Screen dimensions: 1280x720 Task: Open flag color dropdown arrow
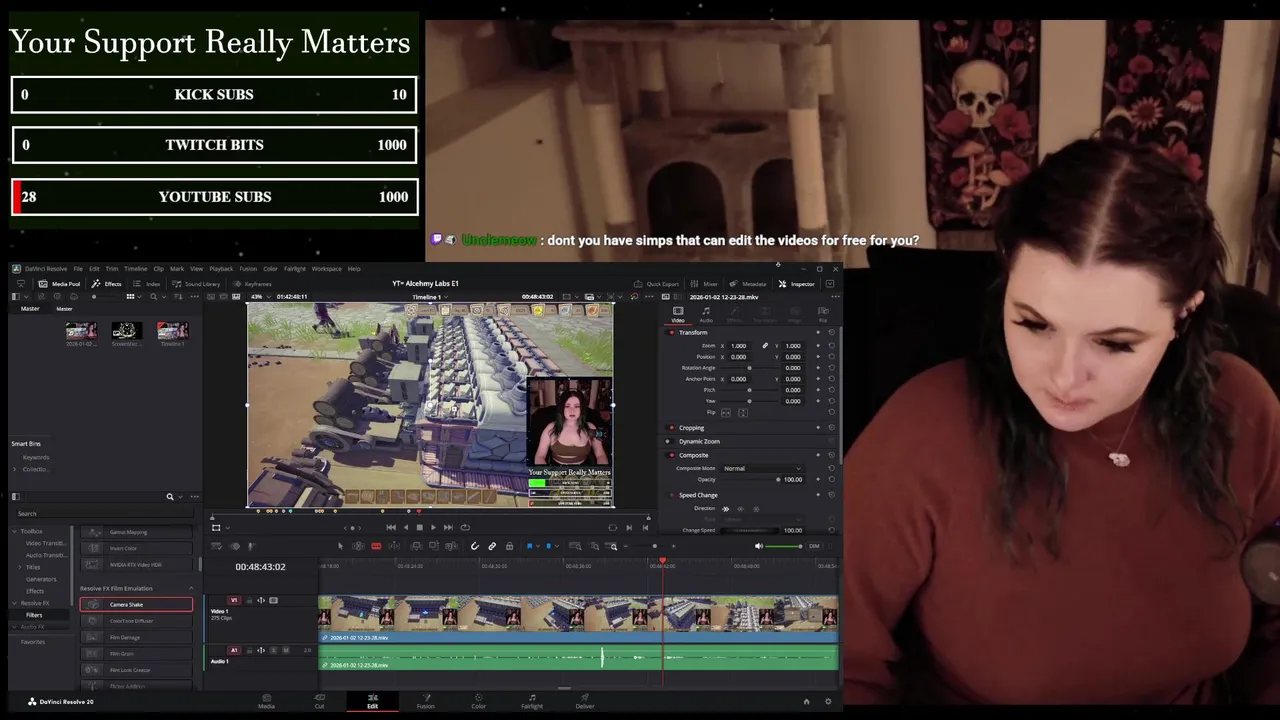[538, 546]
